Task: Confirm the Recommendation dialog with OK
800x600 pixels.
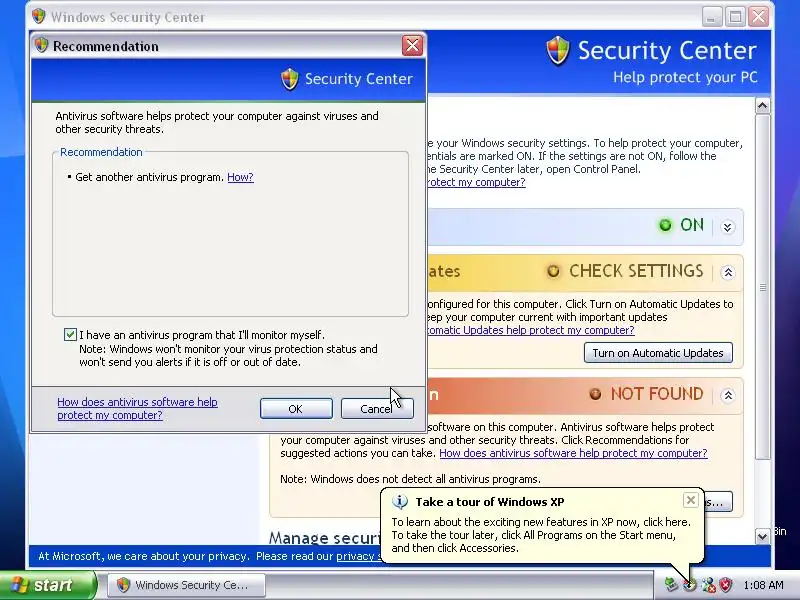Action: click(296, 409)
